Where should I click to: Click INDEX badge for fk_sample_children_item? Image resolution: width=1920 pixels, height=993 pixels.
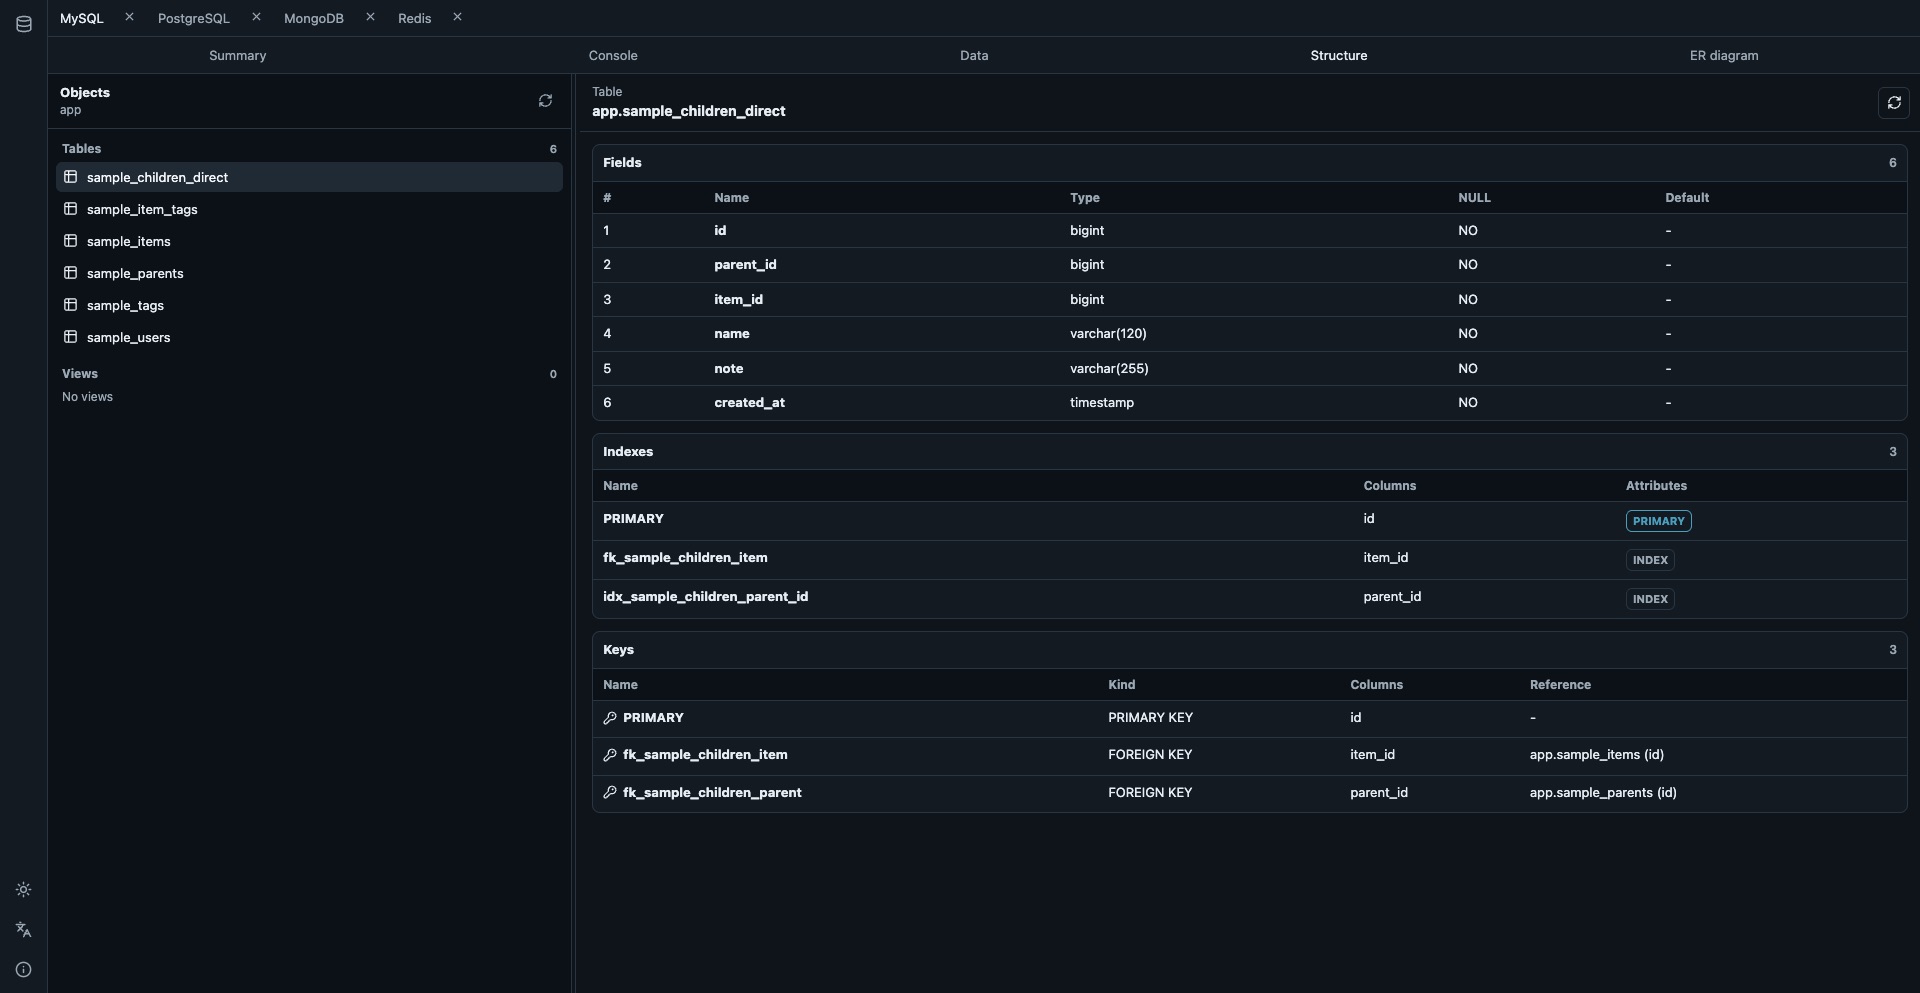click(x=1650, y=560)
